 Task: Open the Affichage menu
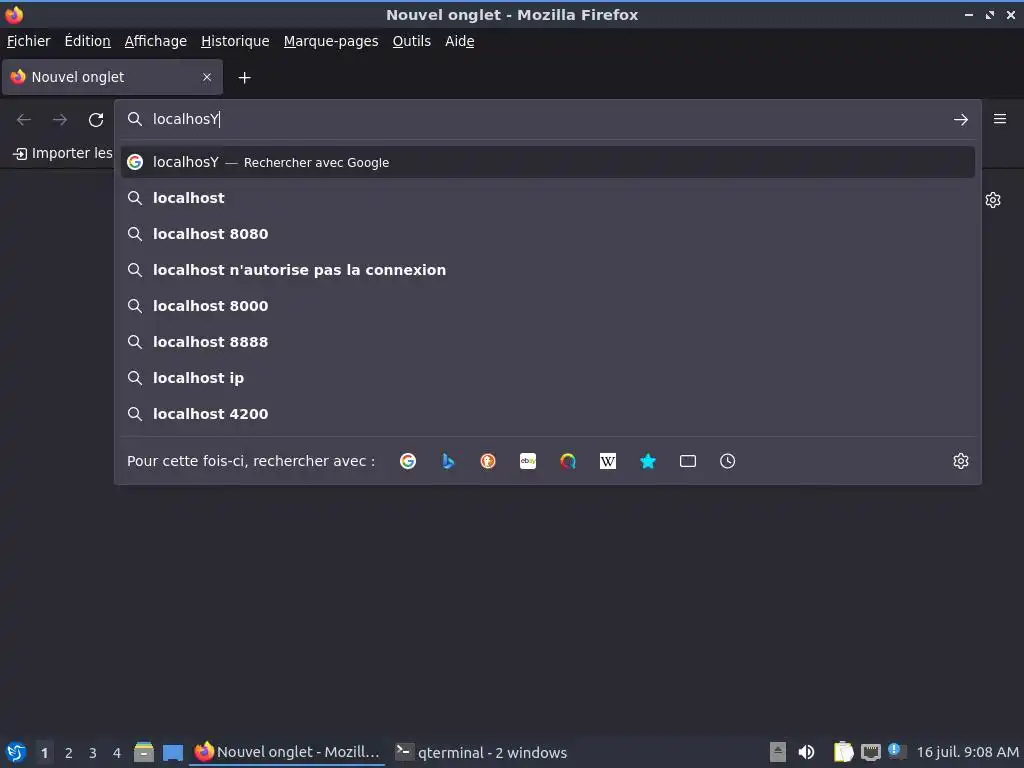pos(155,41)
